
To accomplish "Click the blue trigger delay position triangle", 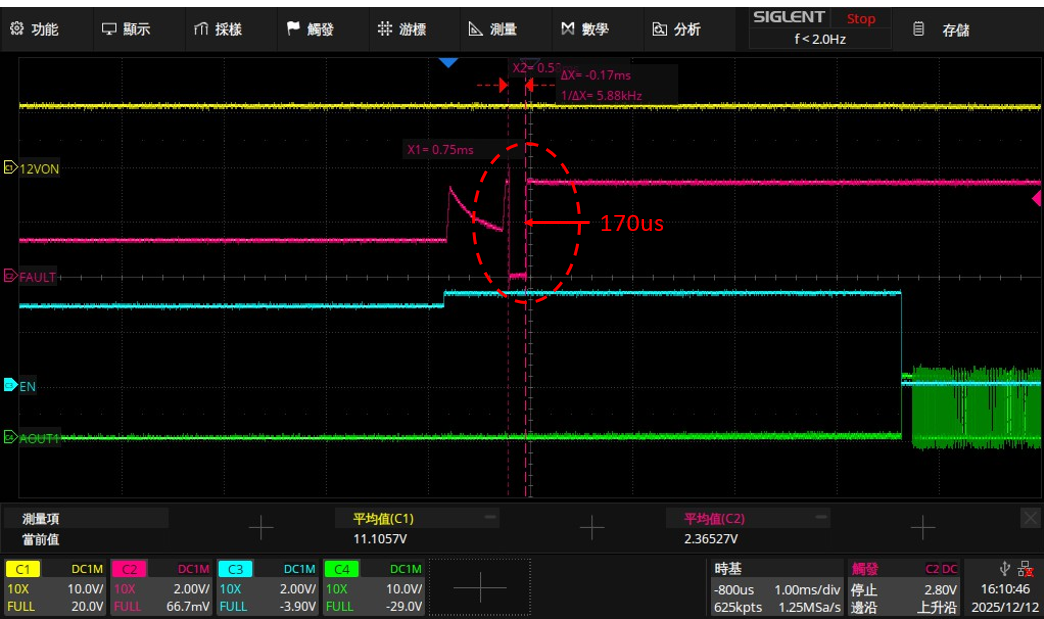I will coord(448,63).
